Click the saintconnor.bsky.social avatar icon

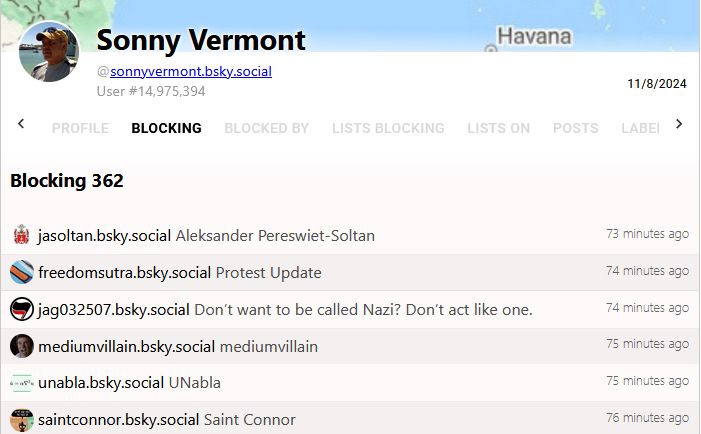(21, 419)
